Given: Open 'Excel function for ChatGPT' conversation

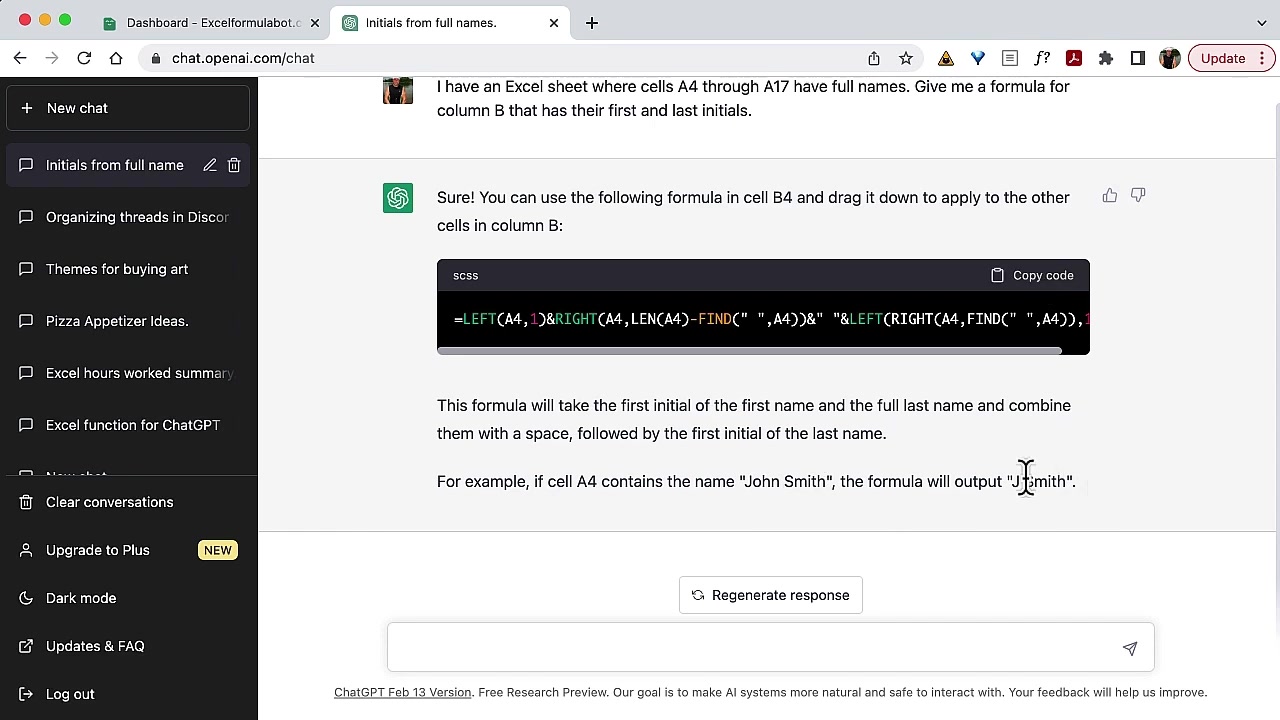Looking at the screenshot, I should tap(128, 425).
